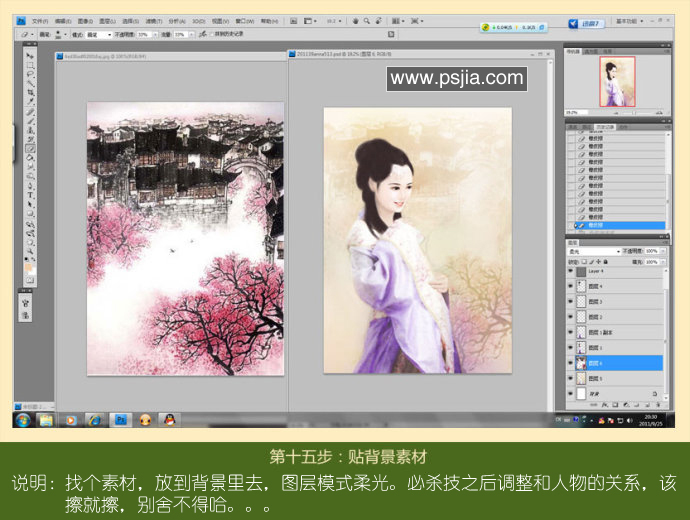Click the Add layer style fx icon

click(x=605, y=405)
